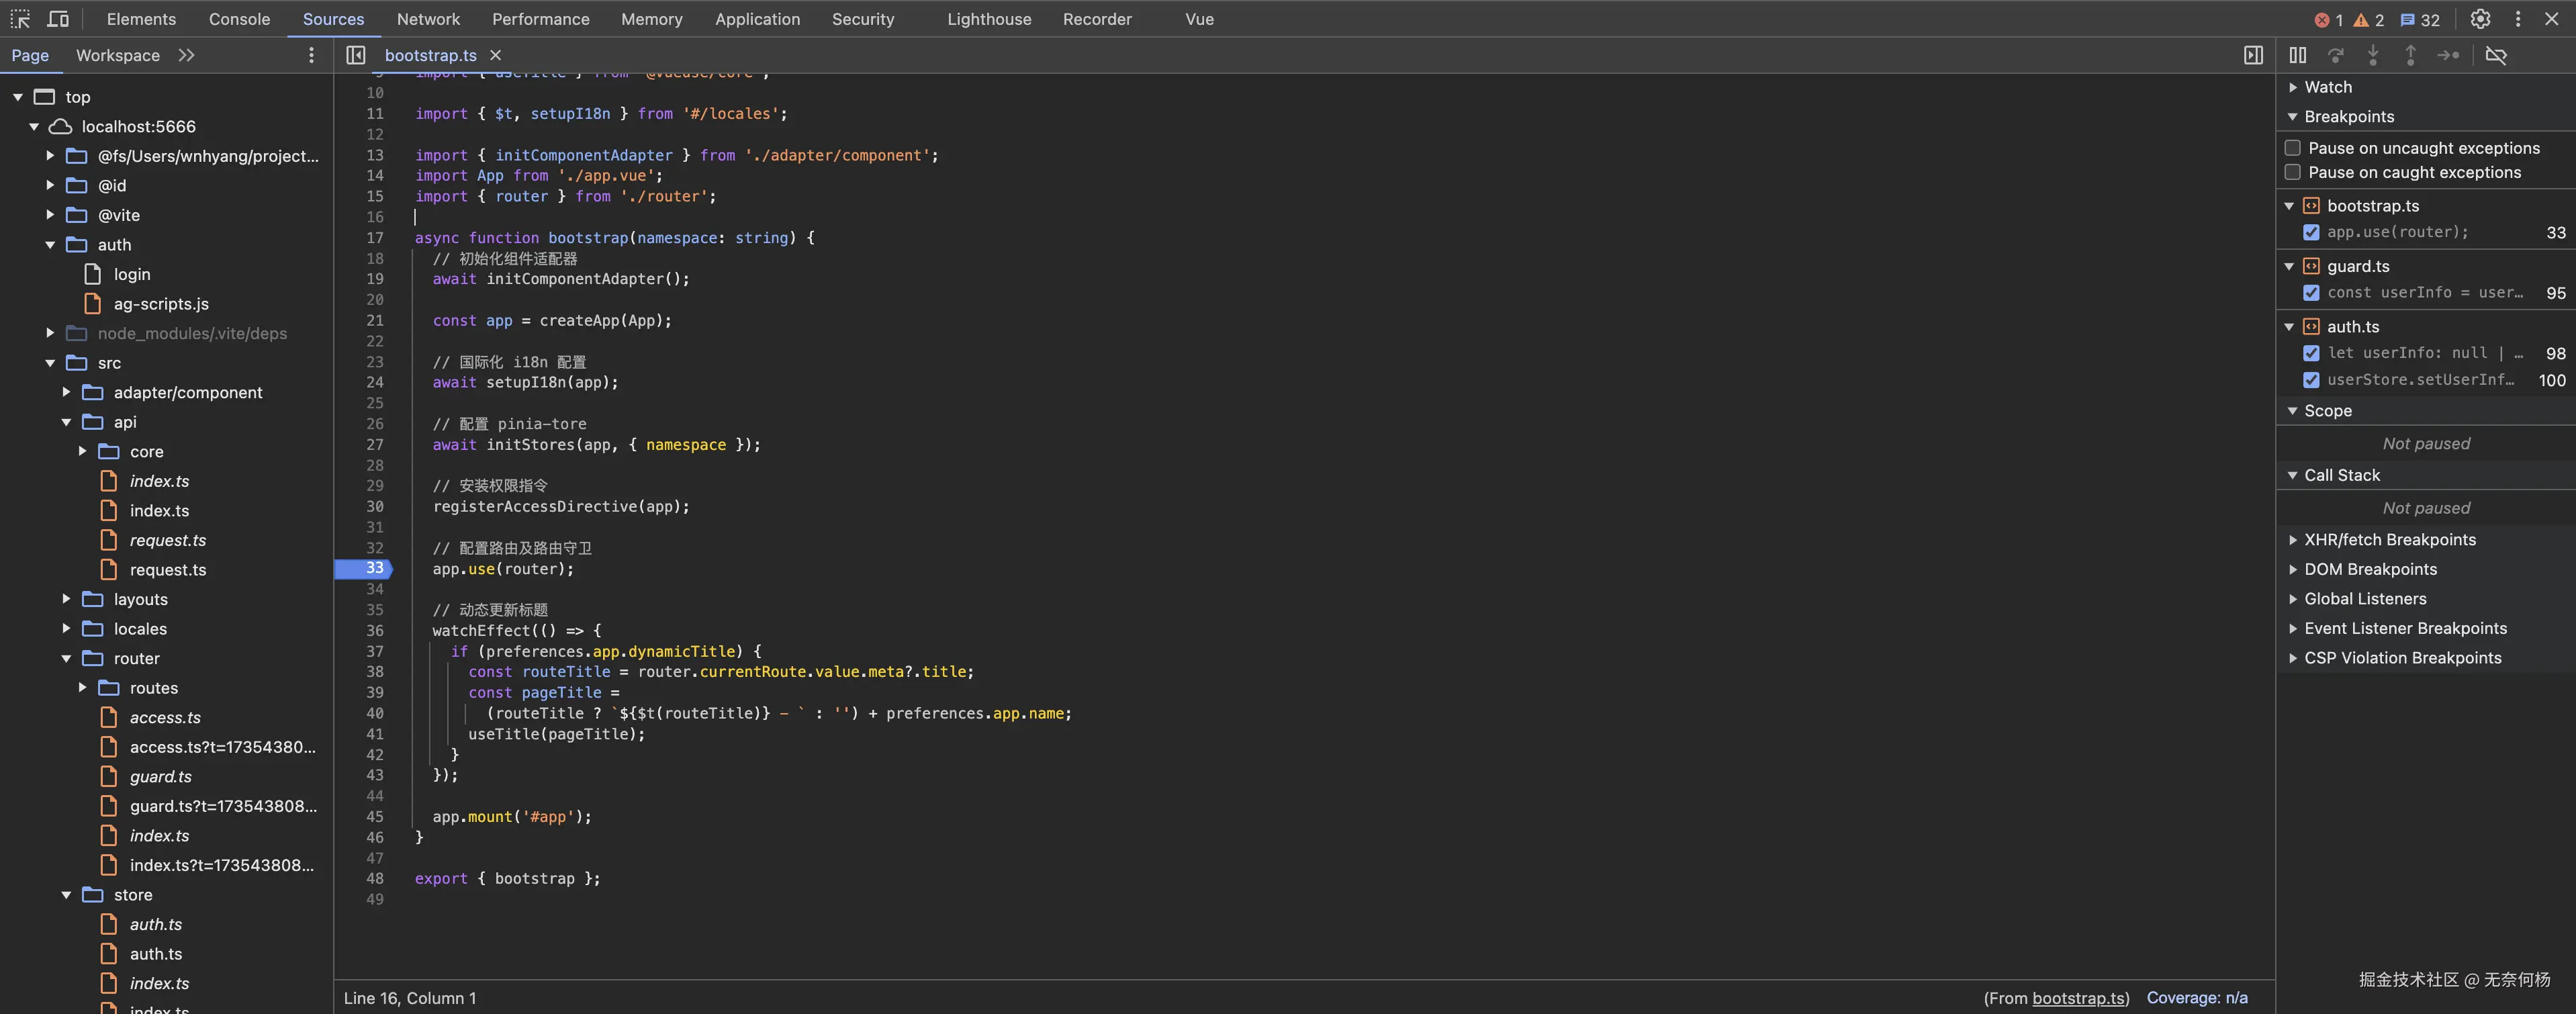Toggle the device toolbar icon
The width and height of the screenshot is (2576, 1014).
pos(58,19)
